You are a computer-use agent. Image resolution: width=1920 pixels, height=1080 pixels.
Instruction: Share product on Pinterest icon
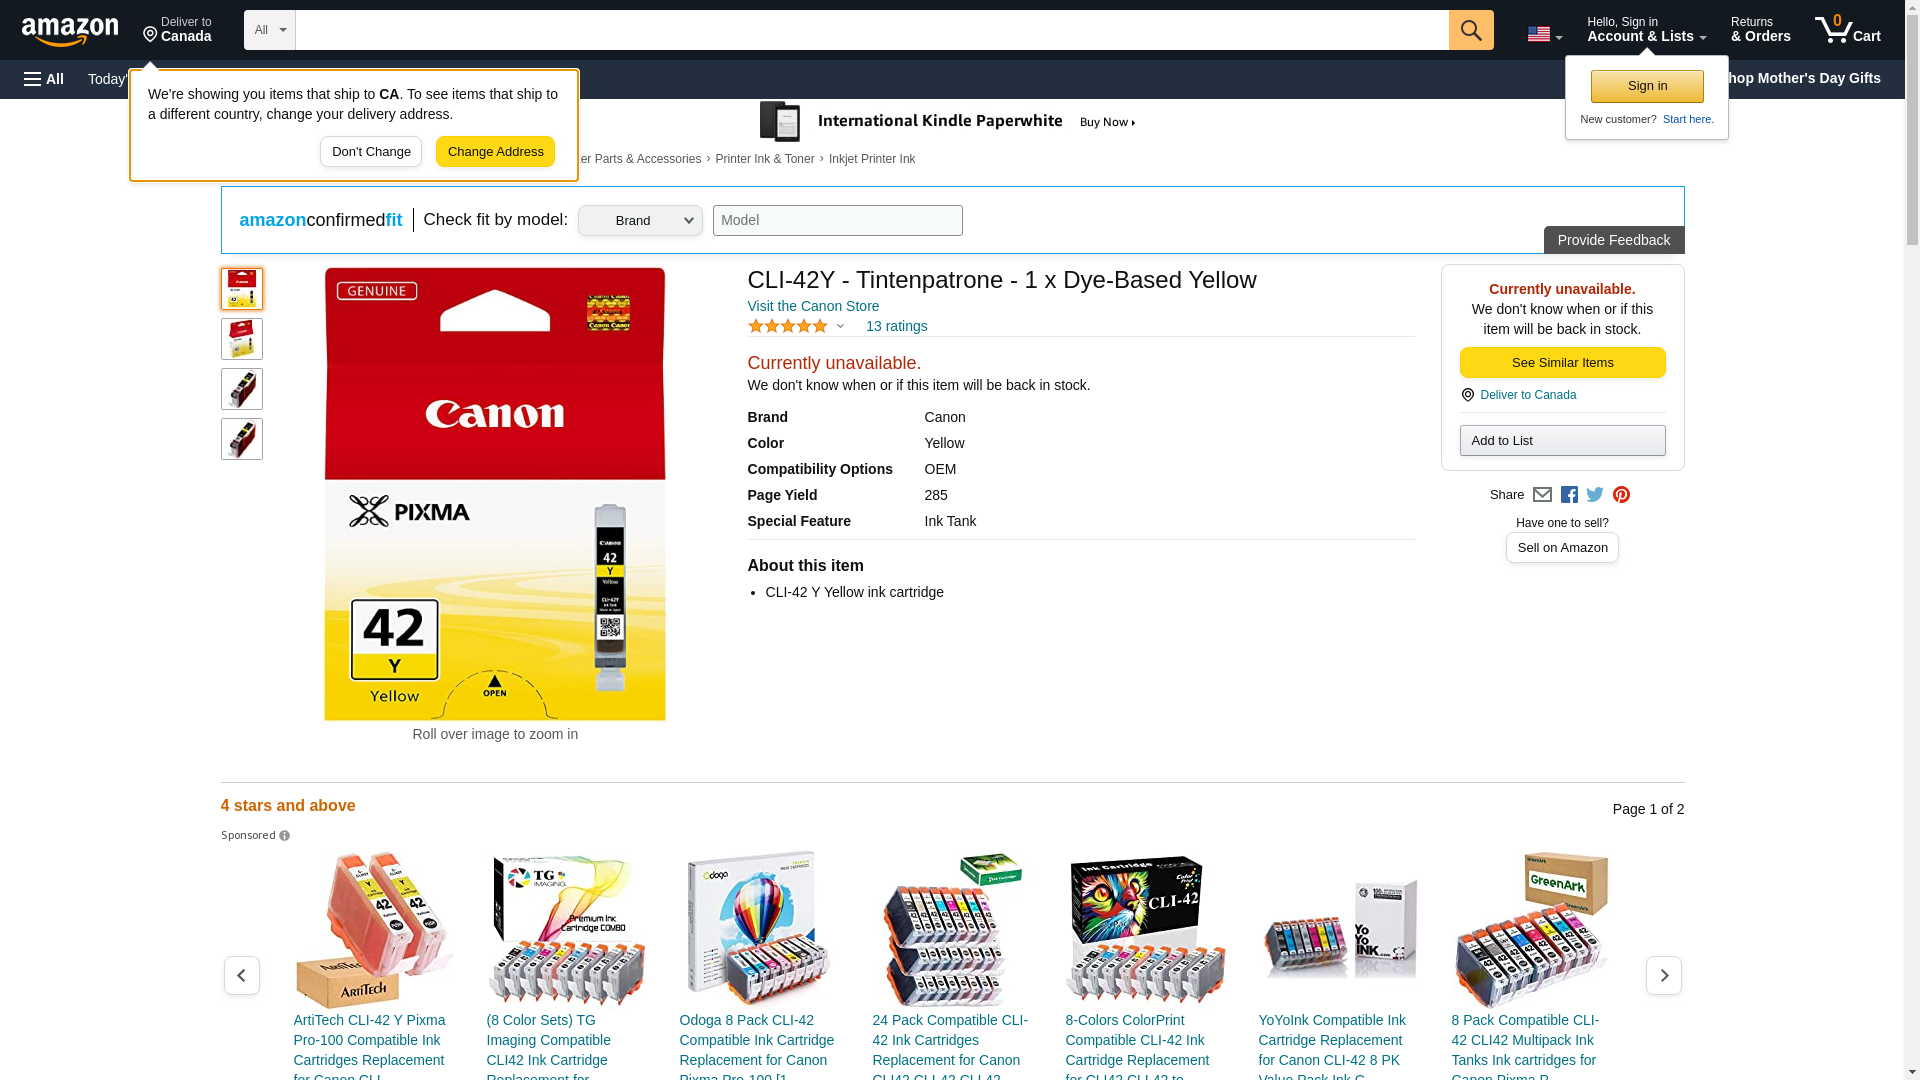pos(1621,495)
